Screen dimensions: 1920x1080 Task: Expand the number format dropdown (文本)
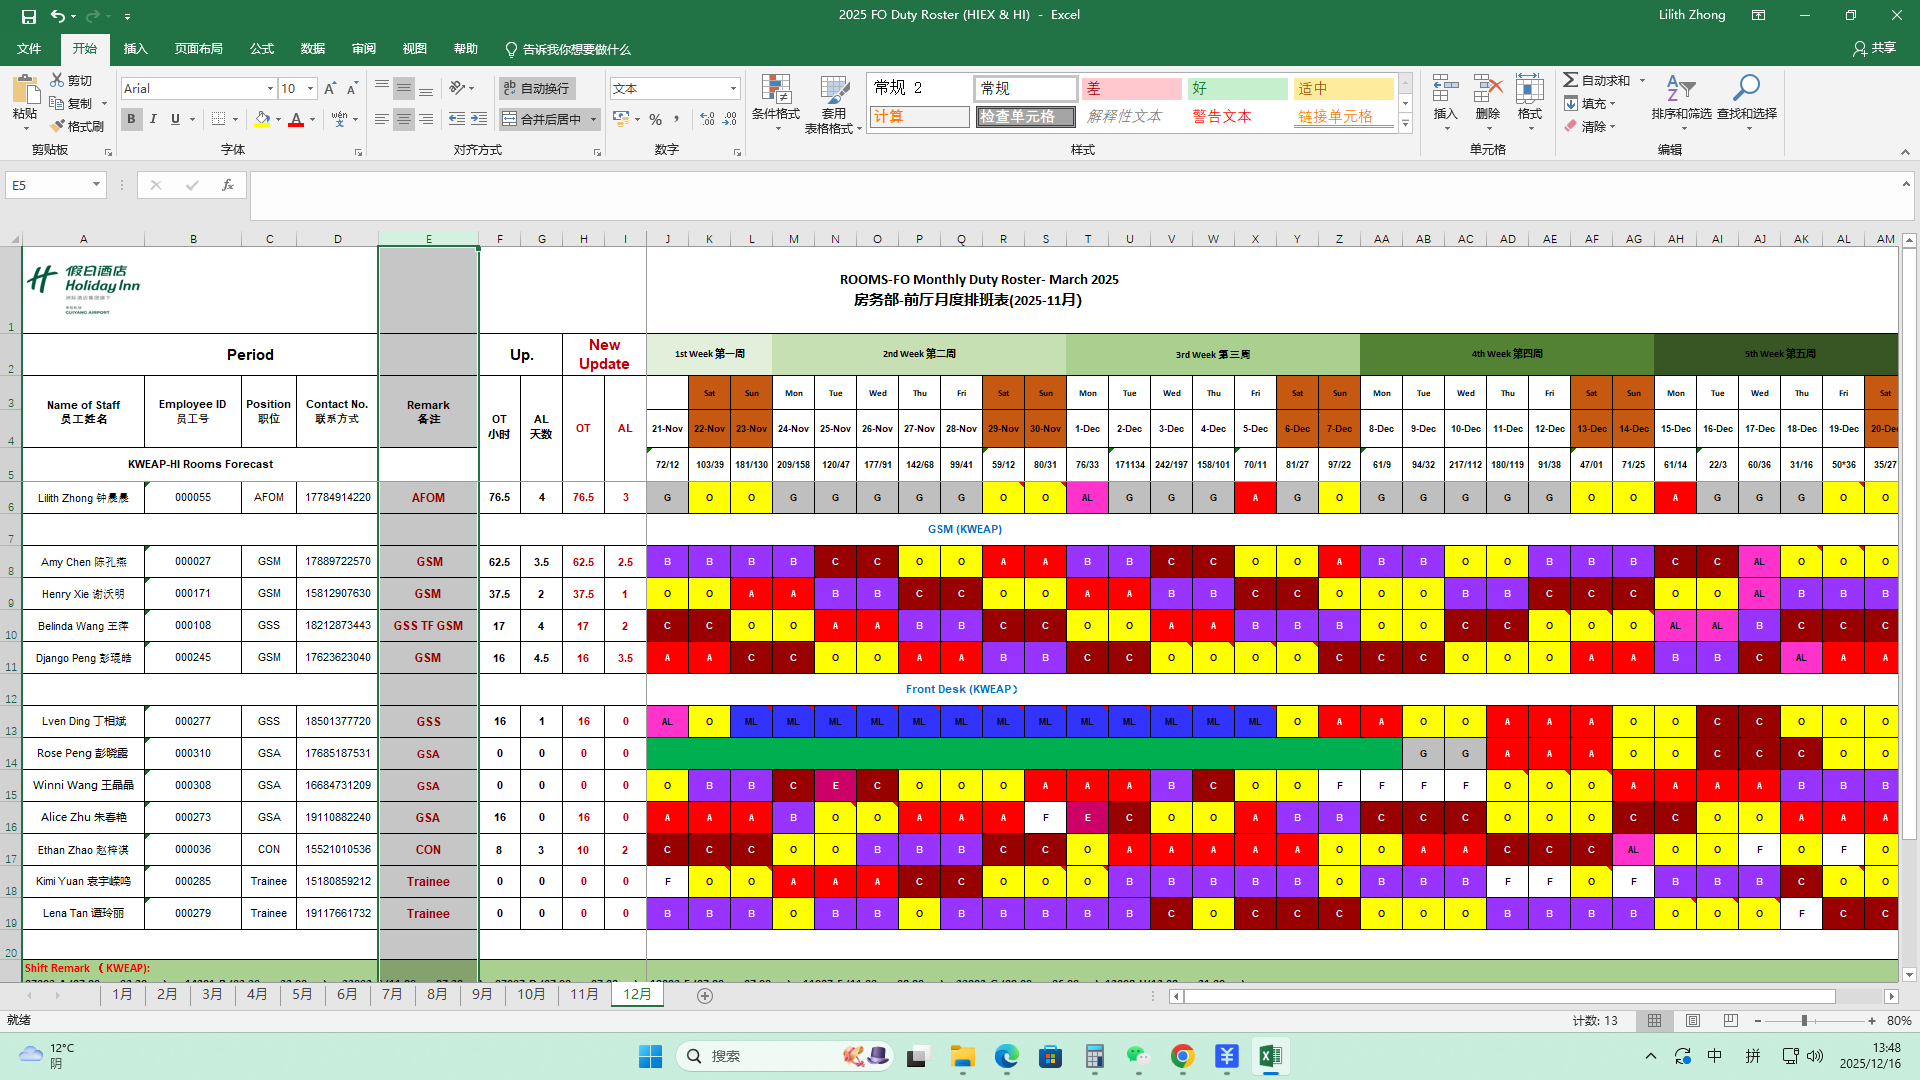pos(733,89)
